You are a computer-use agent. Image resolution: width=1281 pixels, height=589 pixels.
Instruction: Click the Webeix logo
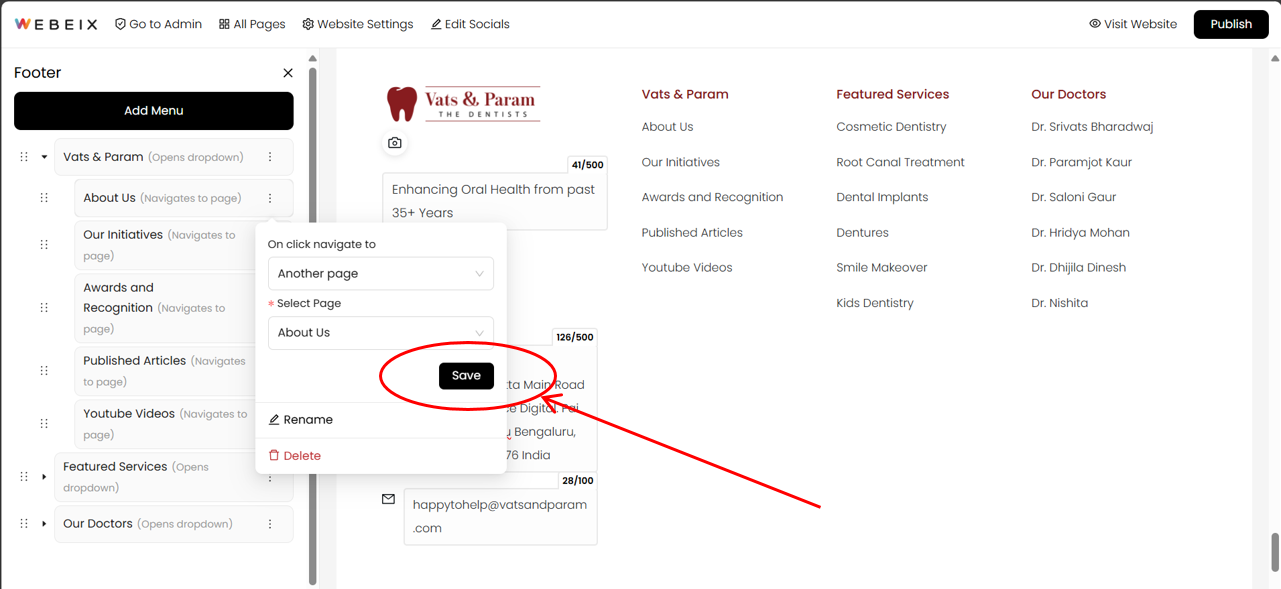point(56,24)
